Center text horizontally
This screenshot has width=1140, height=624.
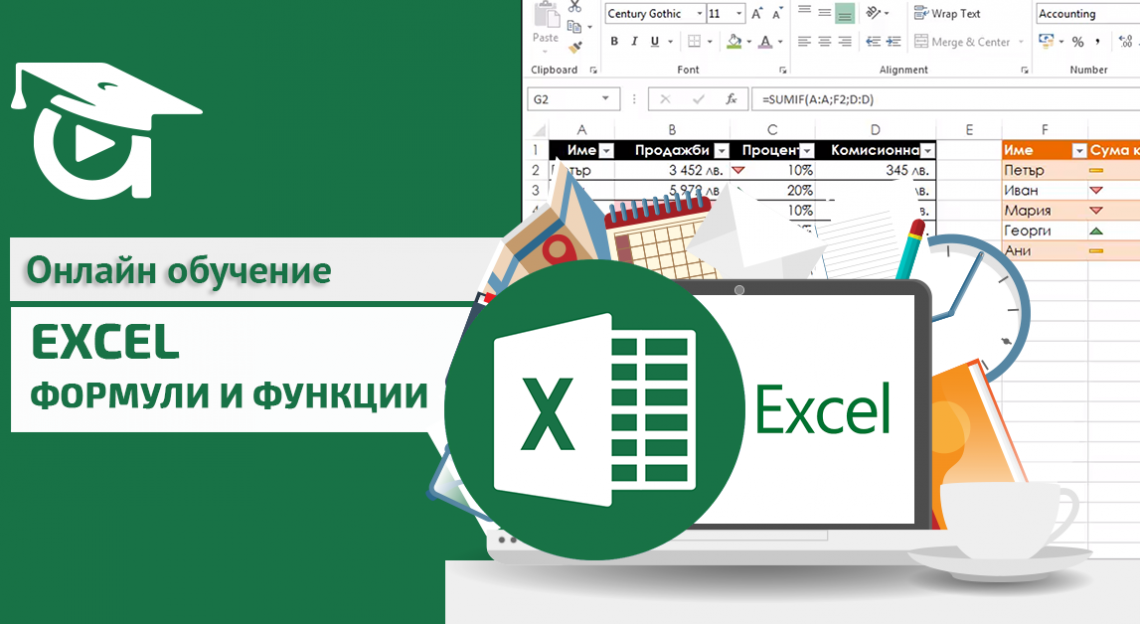[824, 41]
